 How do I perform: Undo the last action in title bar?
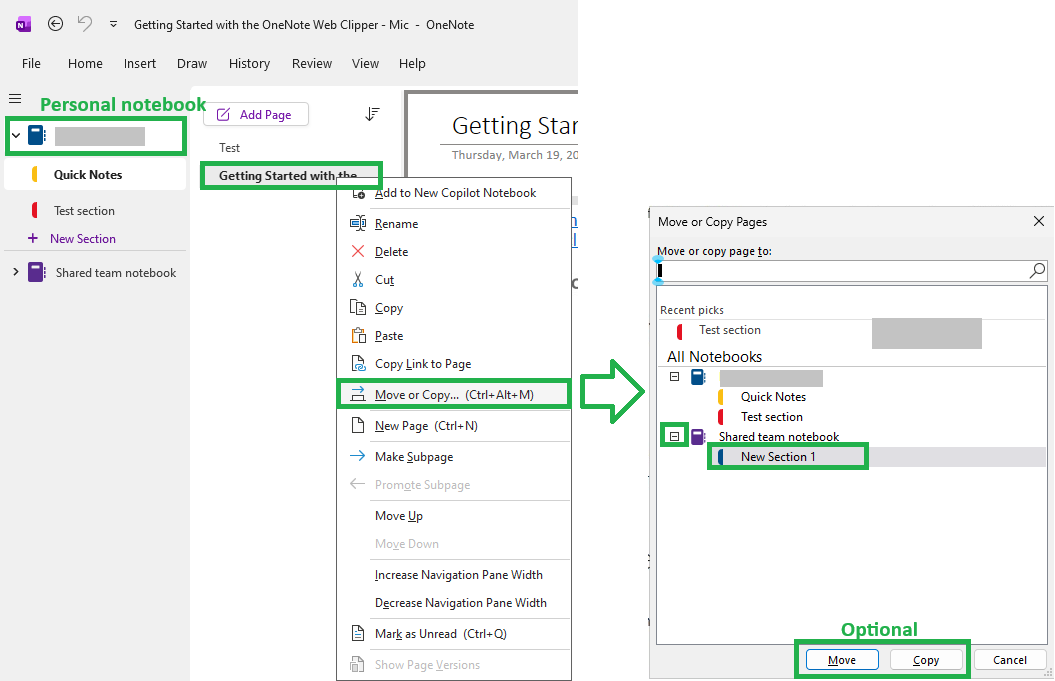point(85,24)
